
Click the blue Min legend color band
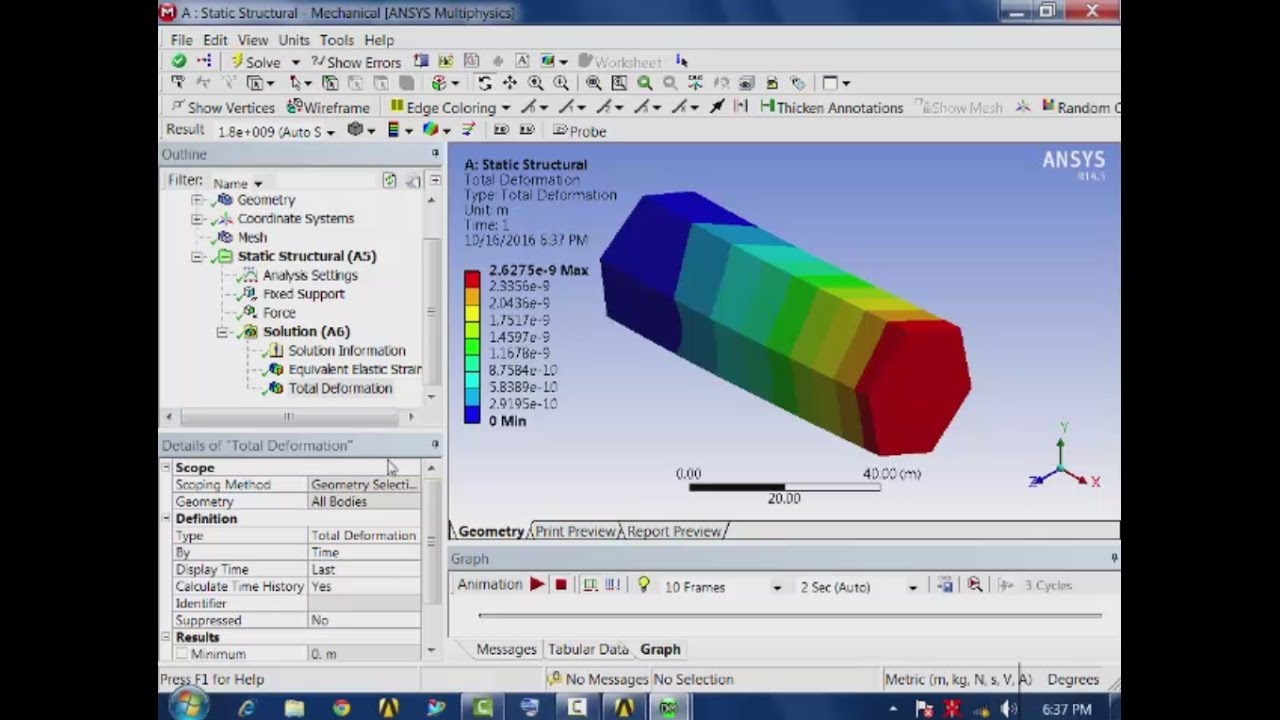click(x=472, y=414)
